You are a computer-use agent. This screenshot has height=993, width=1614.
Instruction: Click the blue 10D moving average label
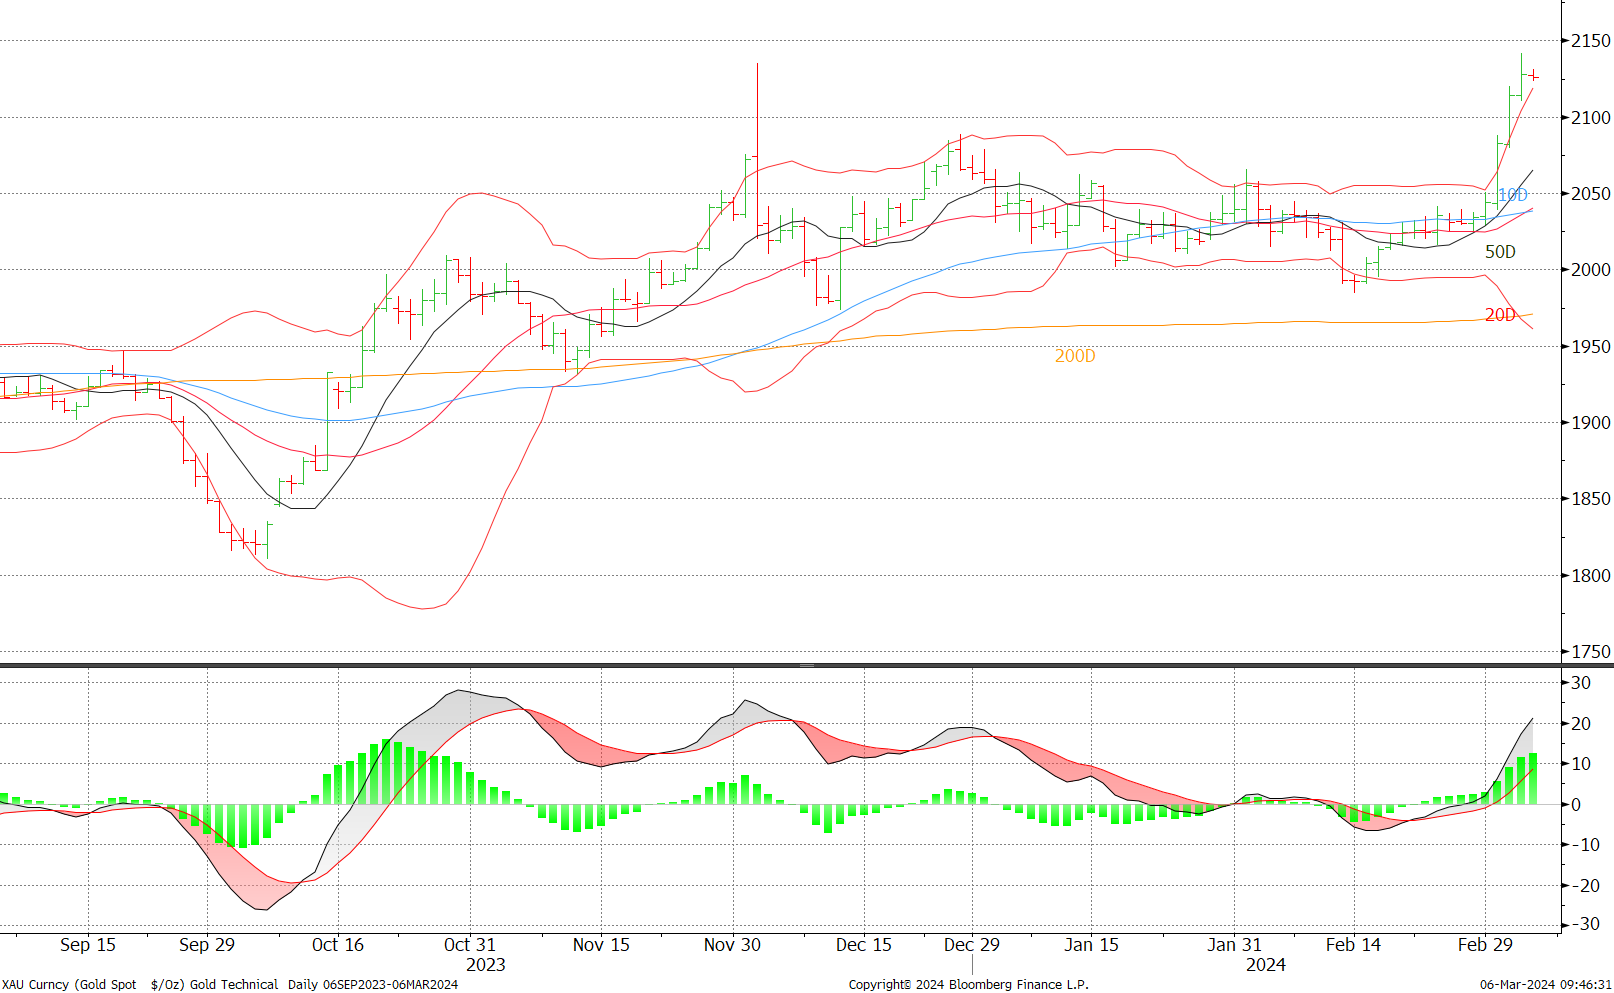tap(1513, 195)
